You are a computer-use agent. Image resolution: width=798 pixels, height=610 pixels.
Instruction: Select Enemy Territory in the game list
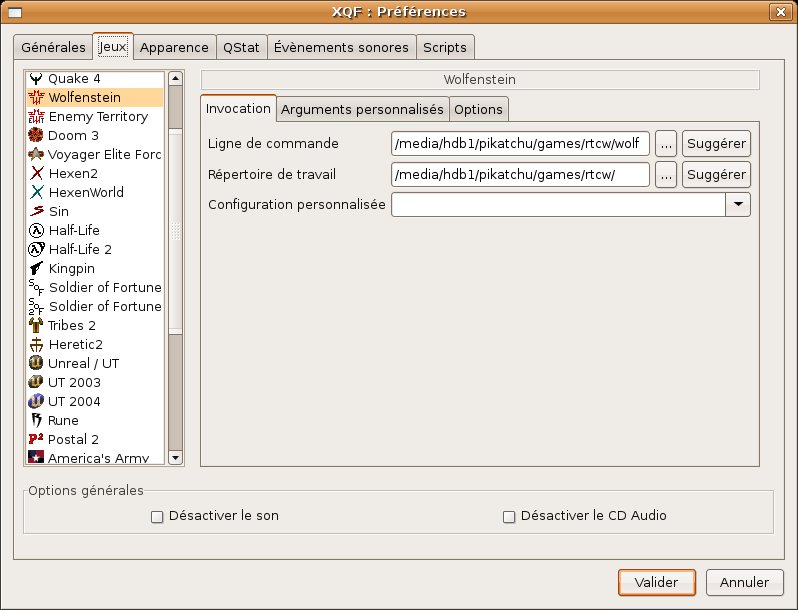98,117
